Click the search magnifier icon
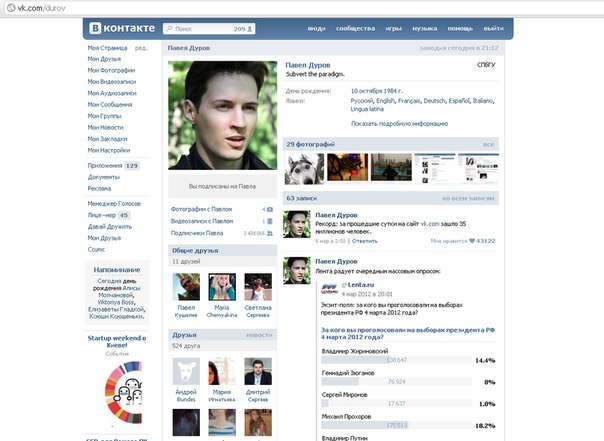Image resolution: width=604 pixels, height=441 pixels. tap(169, 29)
